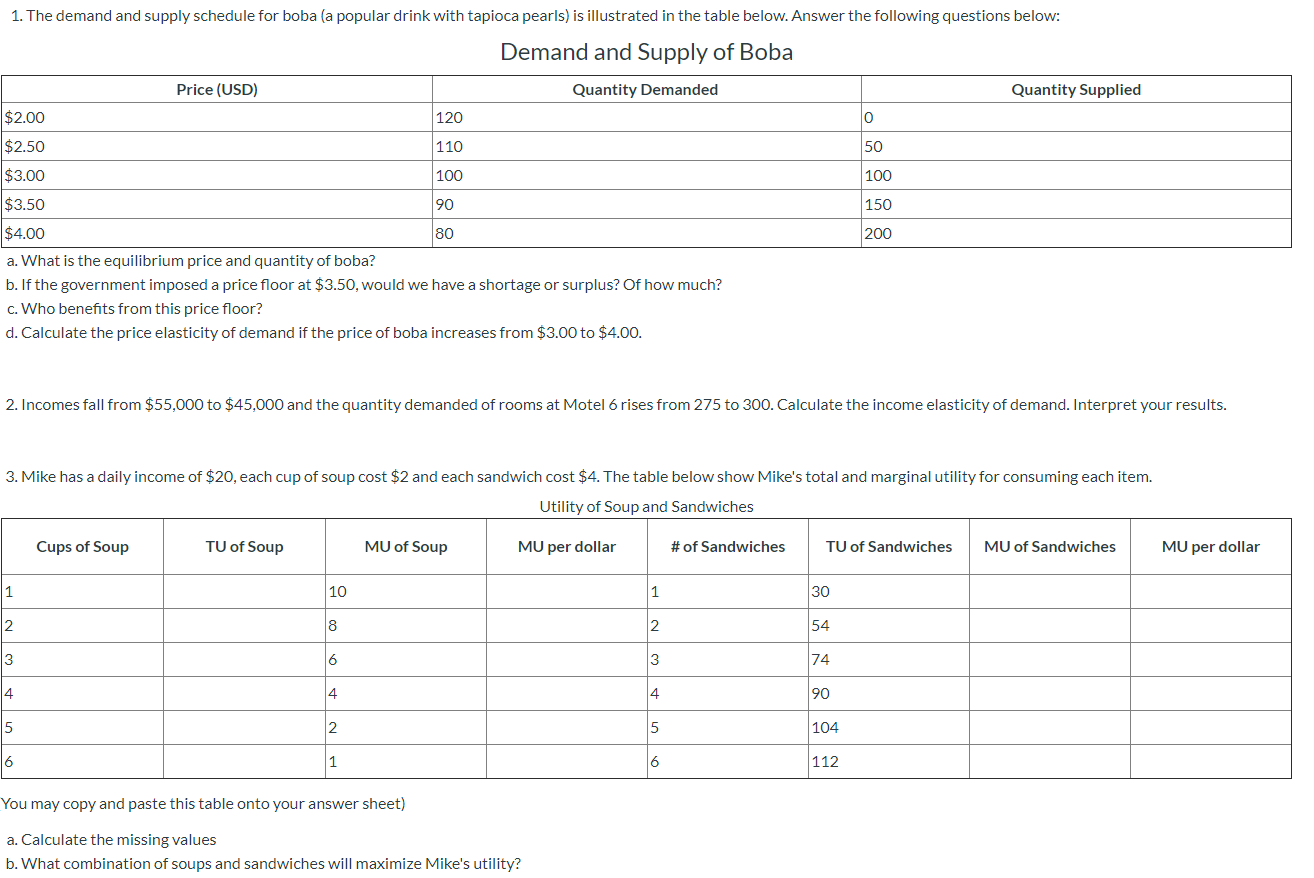Click question 3b about maximizing Mike's utility

[263, 864]
